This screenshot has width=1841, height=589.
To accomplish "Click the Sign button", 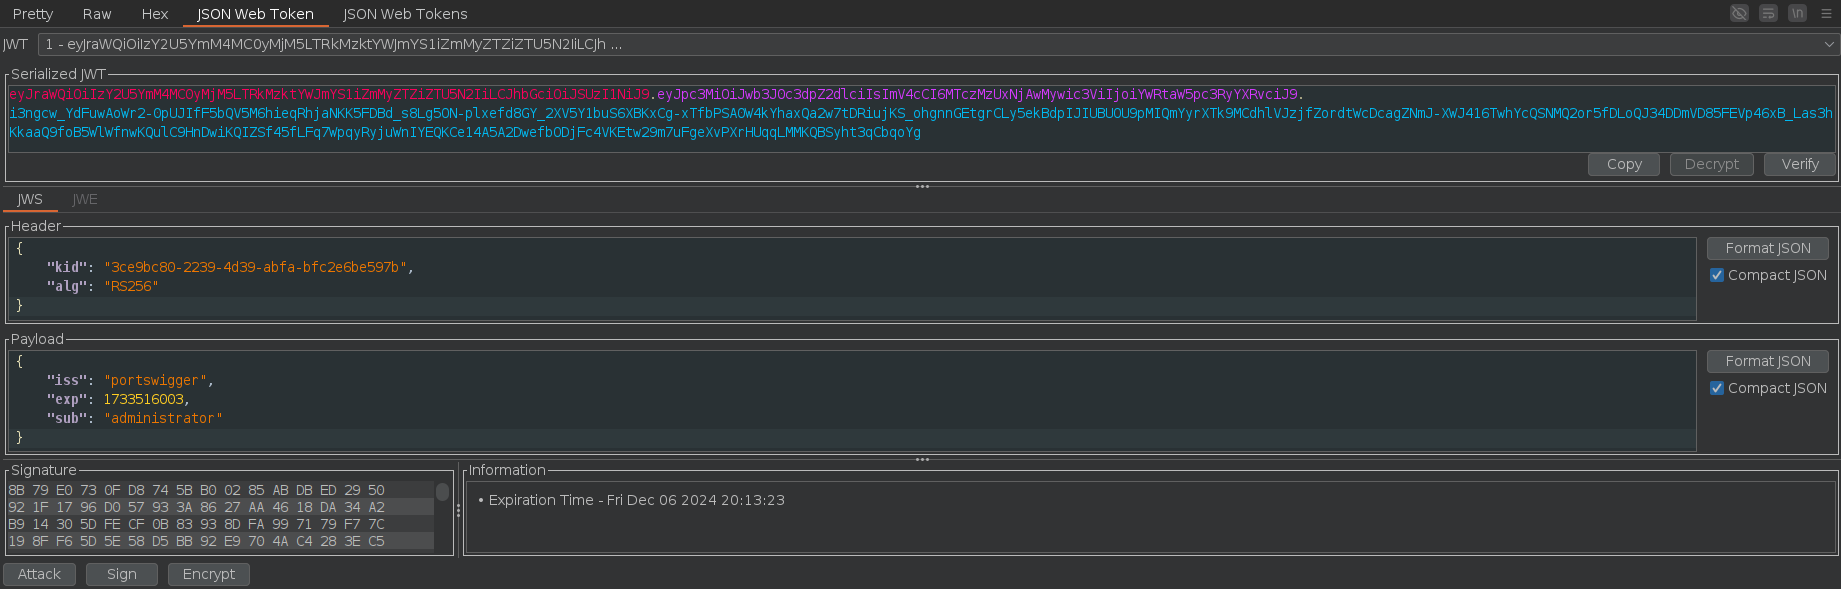I will coord(121,574).
